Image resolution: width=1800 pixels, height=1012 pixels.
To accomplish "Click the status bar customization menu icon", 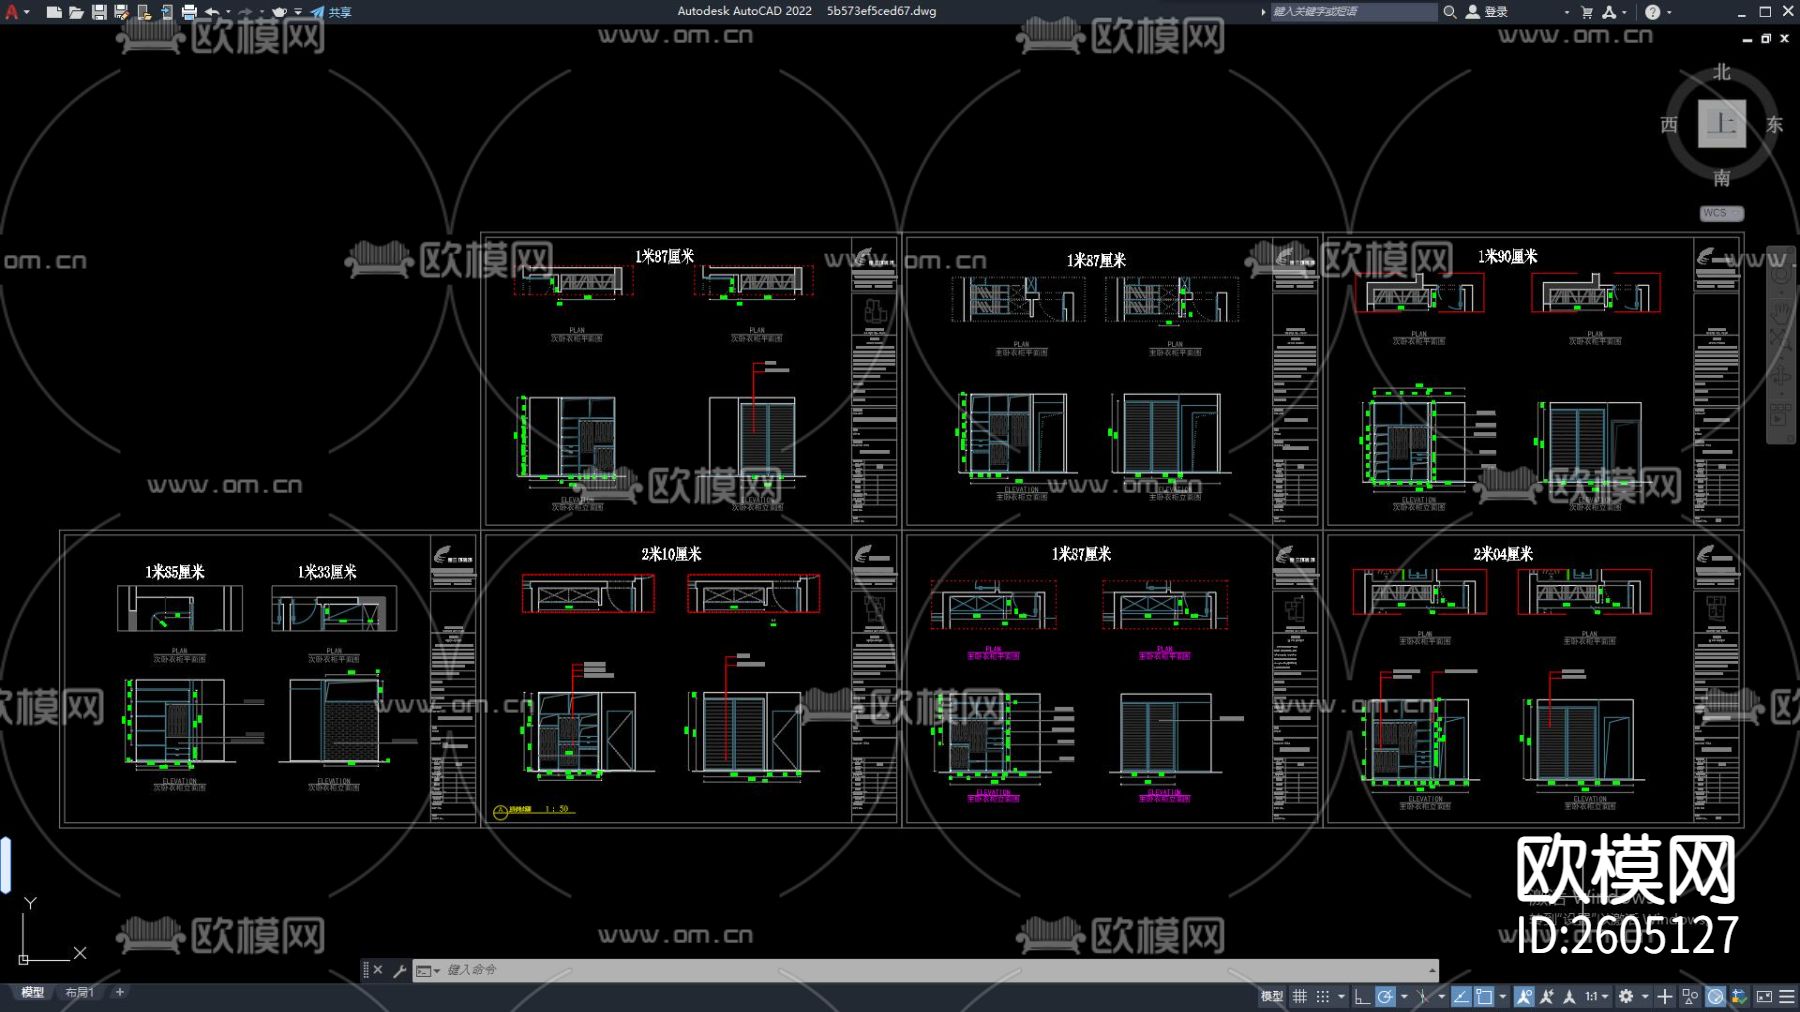I will (1787, 996).
